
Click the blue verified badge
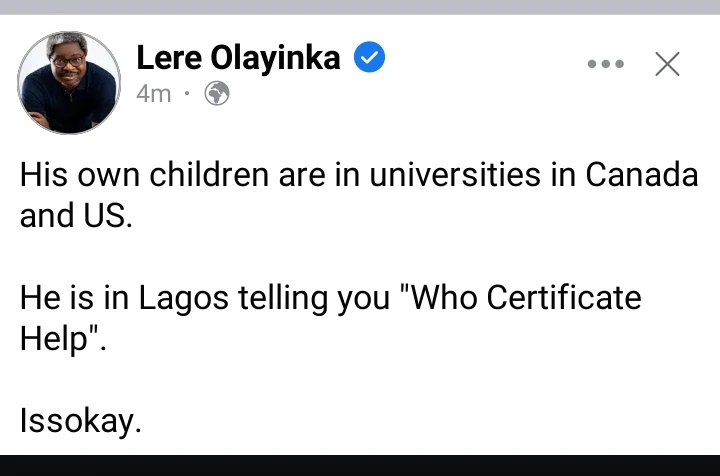point(370,59)
